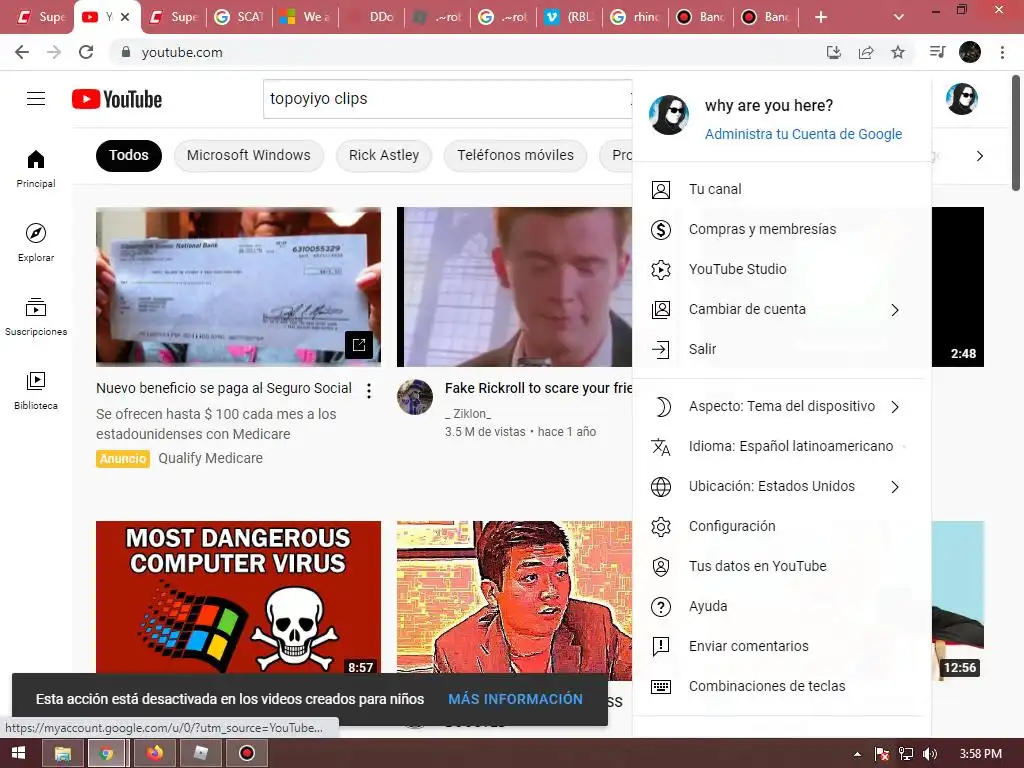The width and height of the screenshot is (1024, 768).
Task: Click the volume icon in system tray
Action: tap(929, 754)
